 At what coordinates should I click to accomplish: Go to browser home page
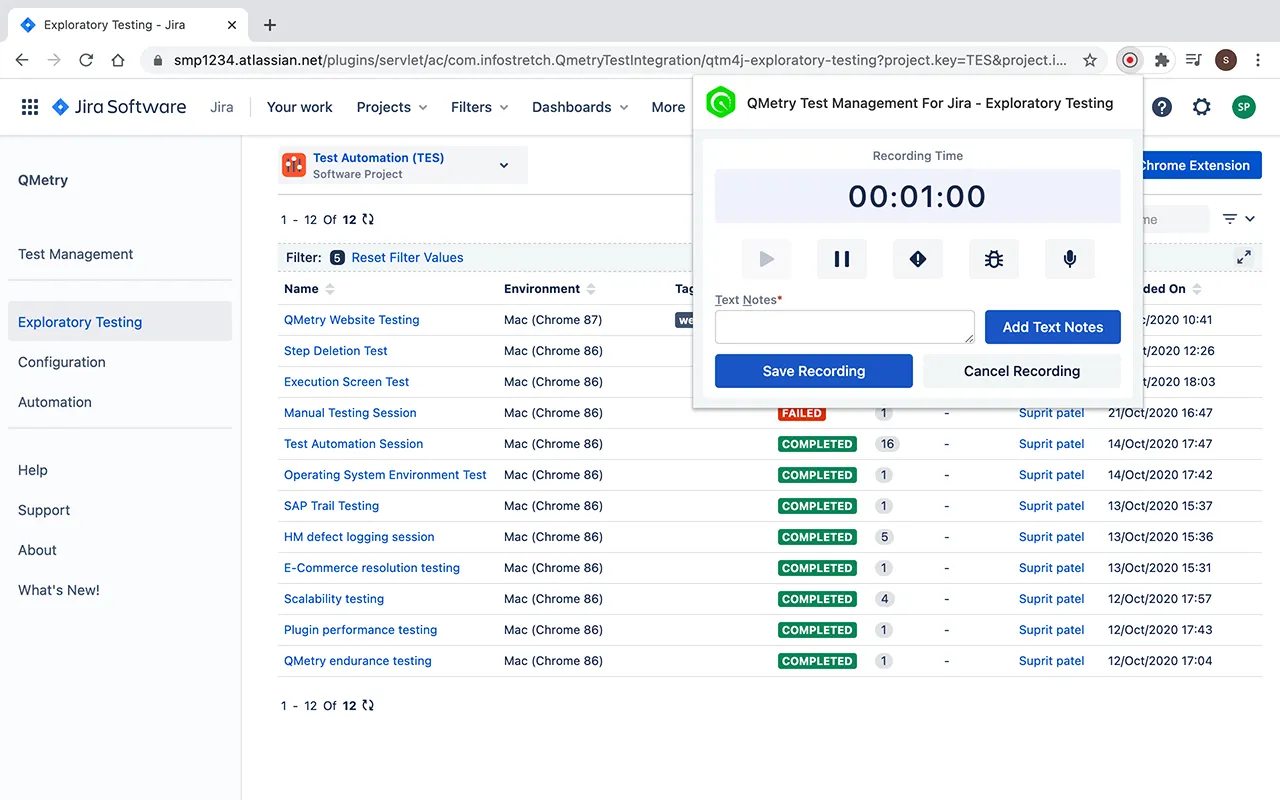(118, 60)
